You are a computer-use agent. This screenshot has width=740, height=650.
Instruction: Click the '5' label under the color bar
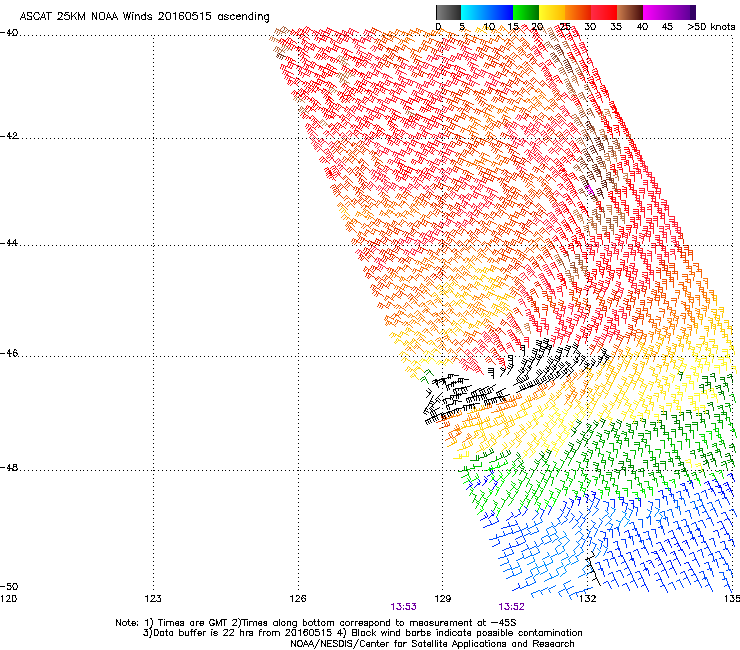click(x=462, y=26)
